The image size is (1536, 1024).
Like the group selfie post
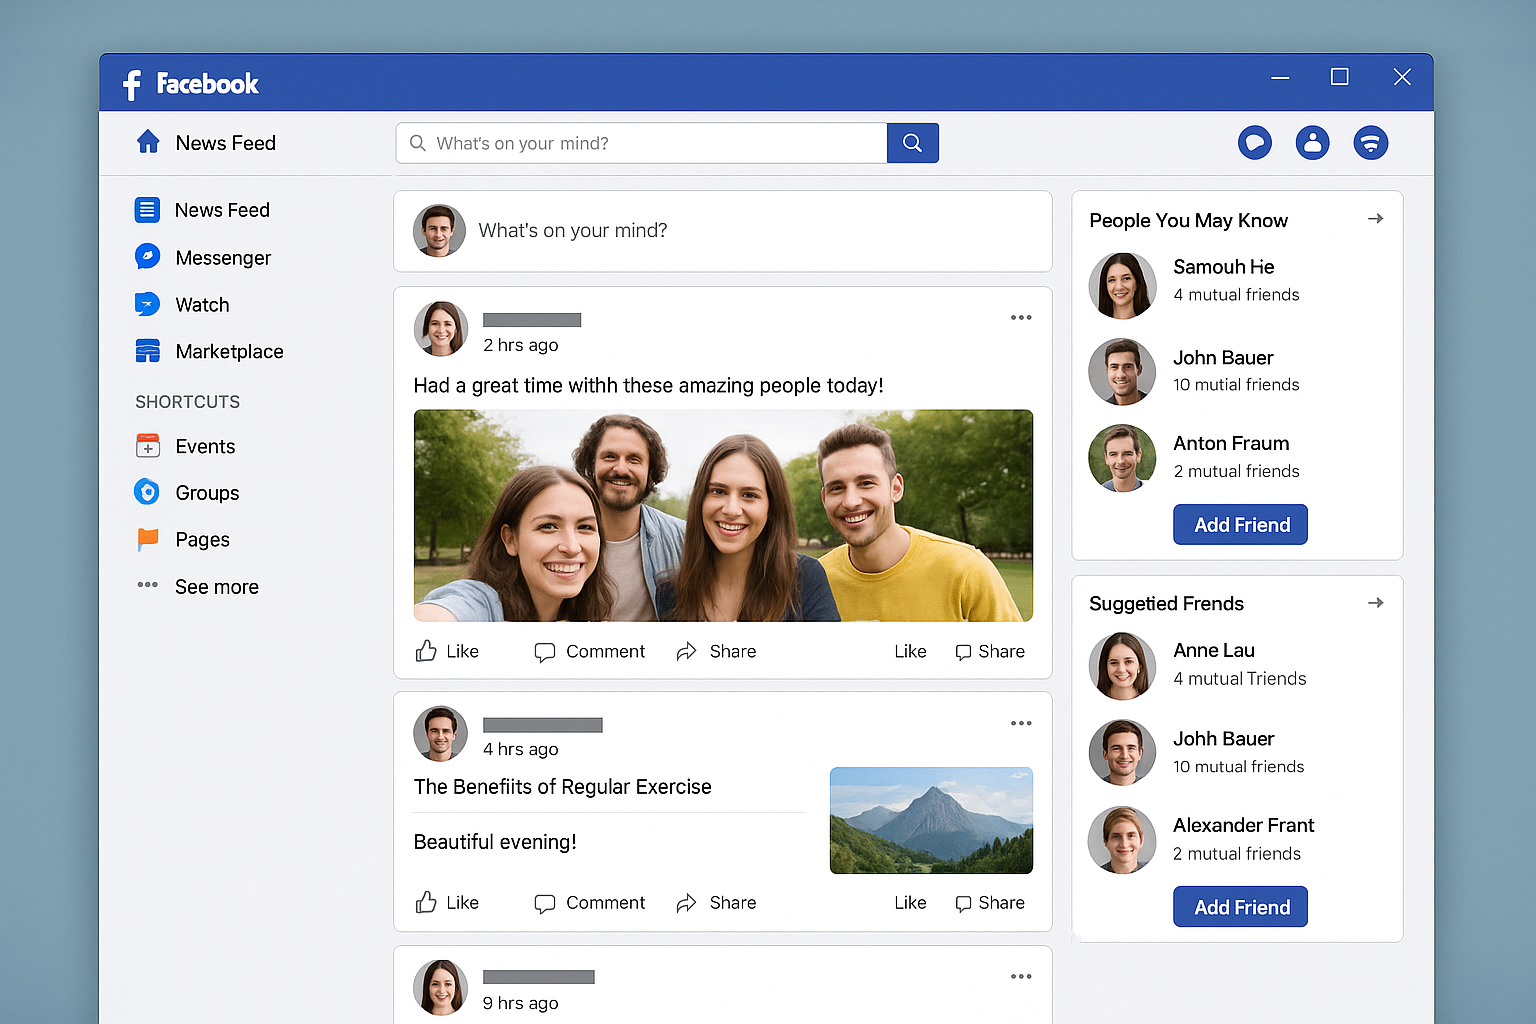(447, 651)
